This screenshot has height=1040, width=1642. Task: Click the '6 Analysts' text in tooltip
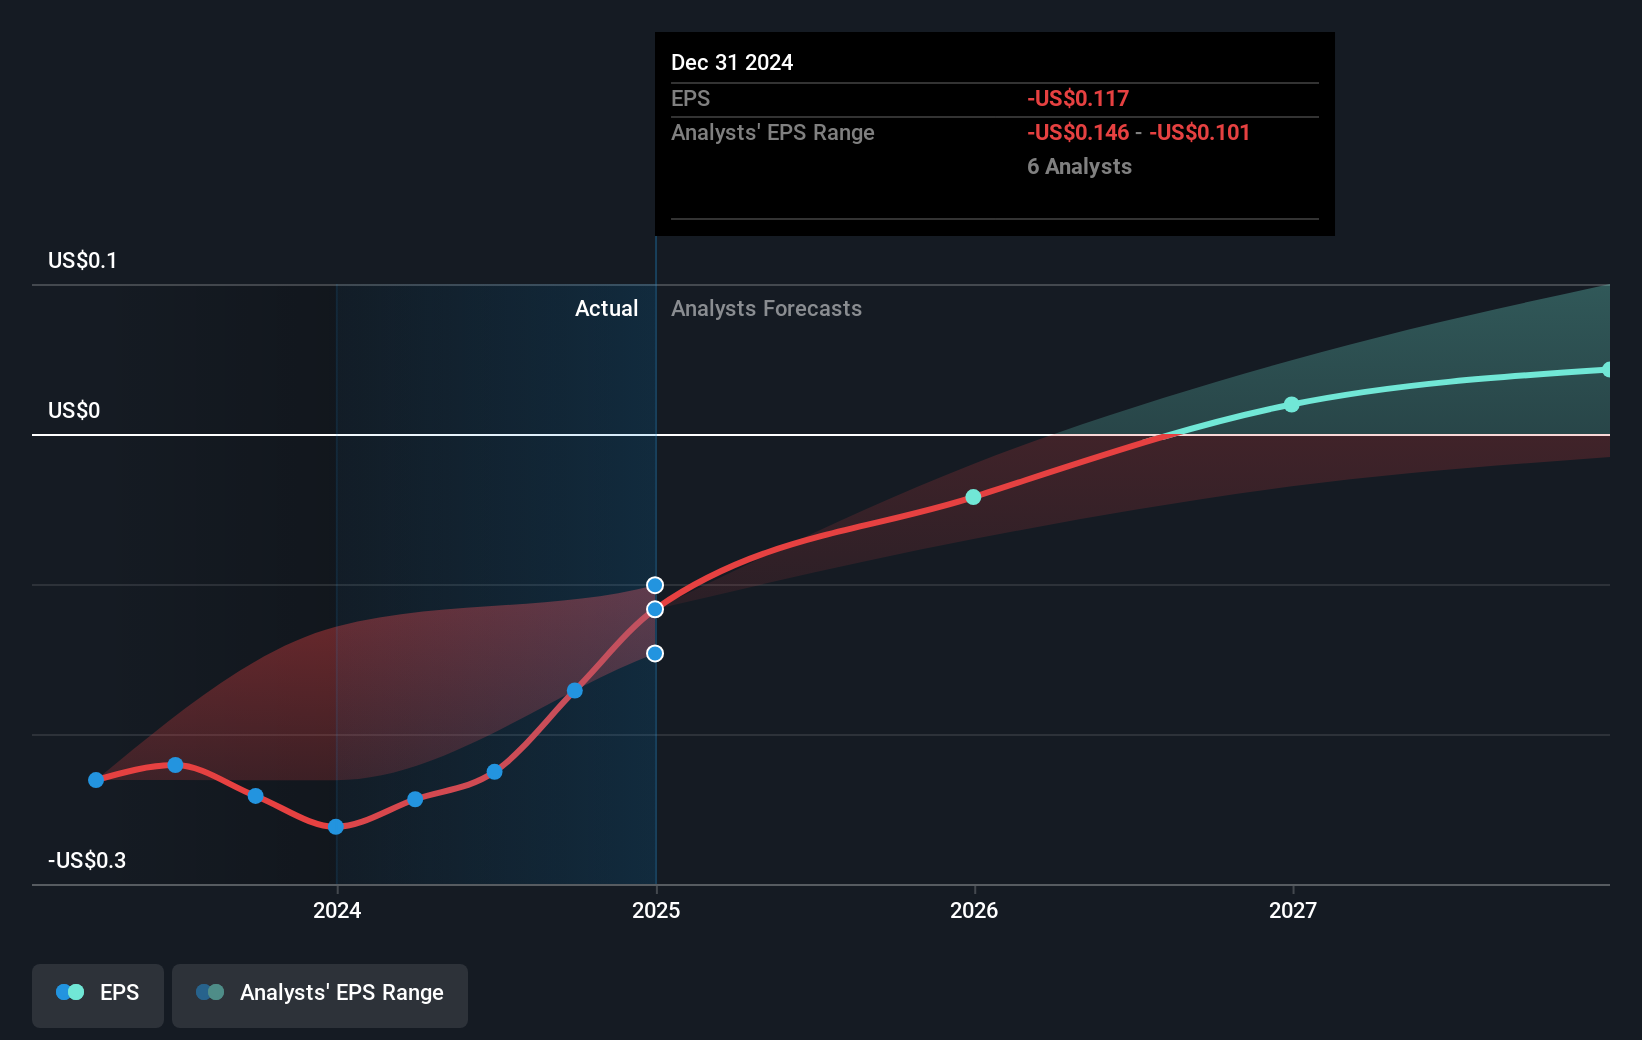click(1079, 166)
